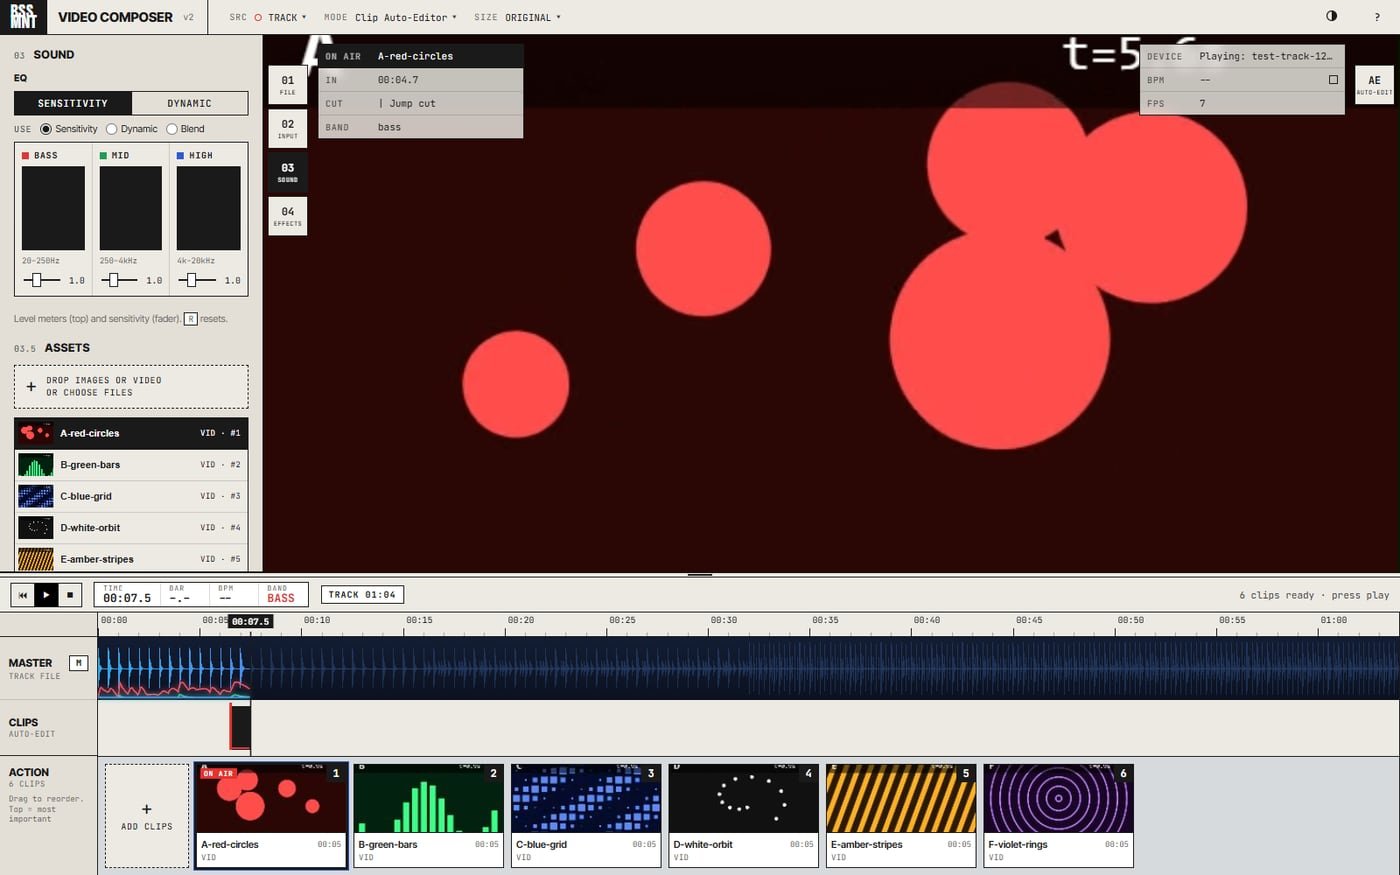Click the plus icon in drop files area
This screenshot has width=1400, height=875.
point(31,386)
